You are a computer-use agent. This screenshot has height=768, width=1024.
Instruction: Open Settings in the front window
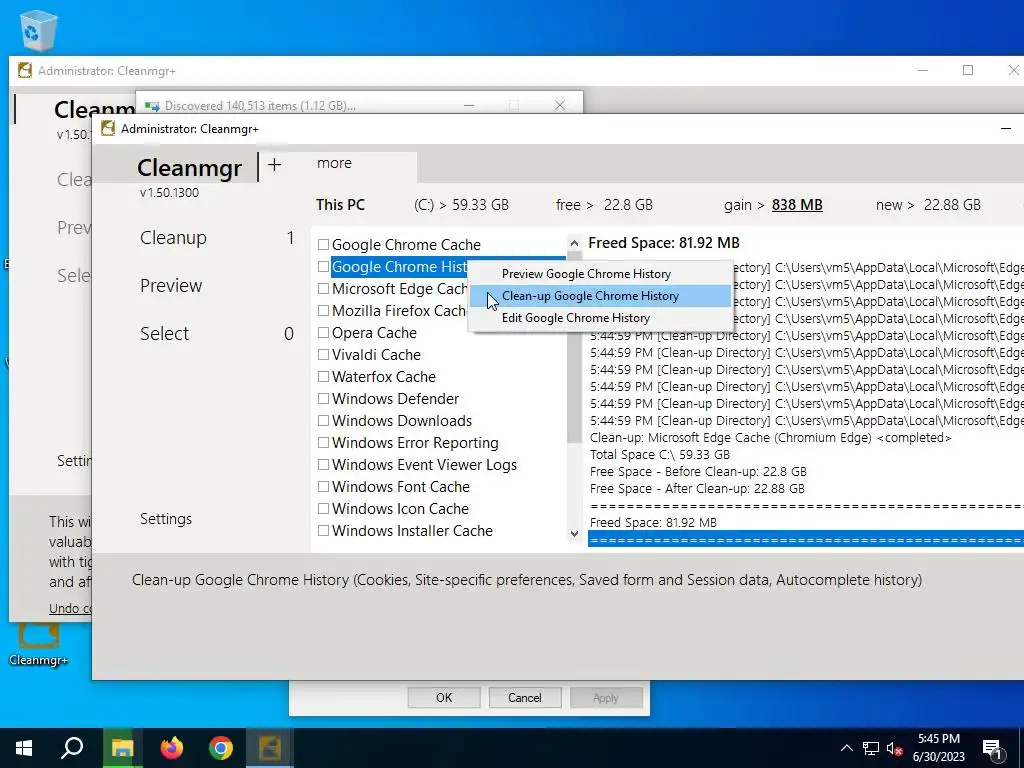pyautogui.click(x=166, y=519)
